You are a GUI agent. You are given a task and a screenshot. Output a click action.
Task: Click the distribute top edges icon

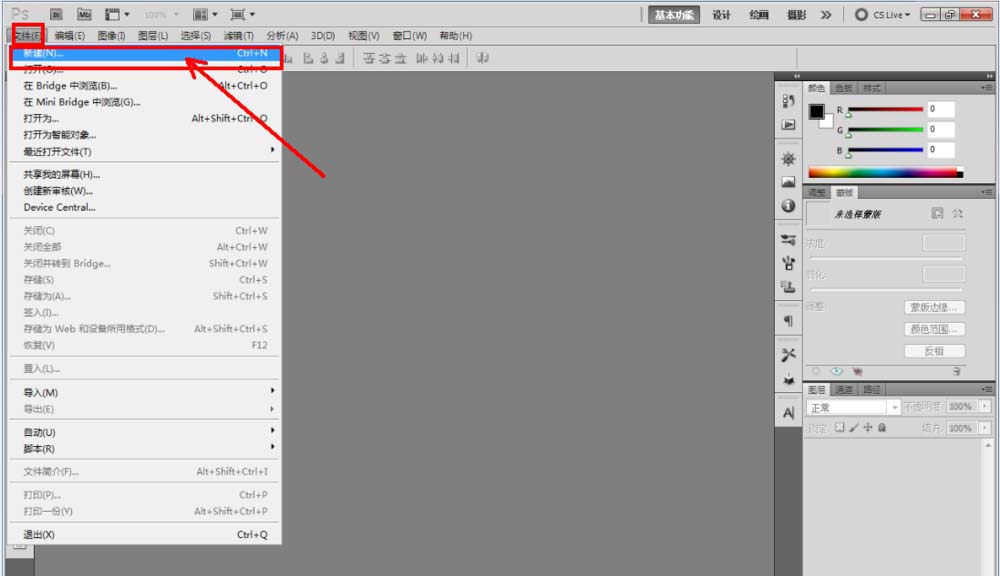tap(369, 58)
